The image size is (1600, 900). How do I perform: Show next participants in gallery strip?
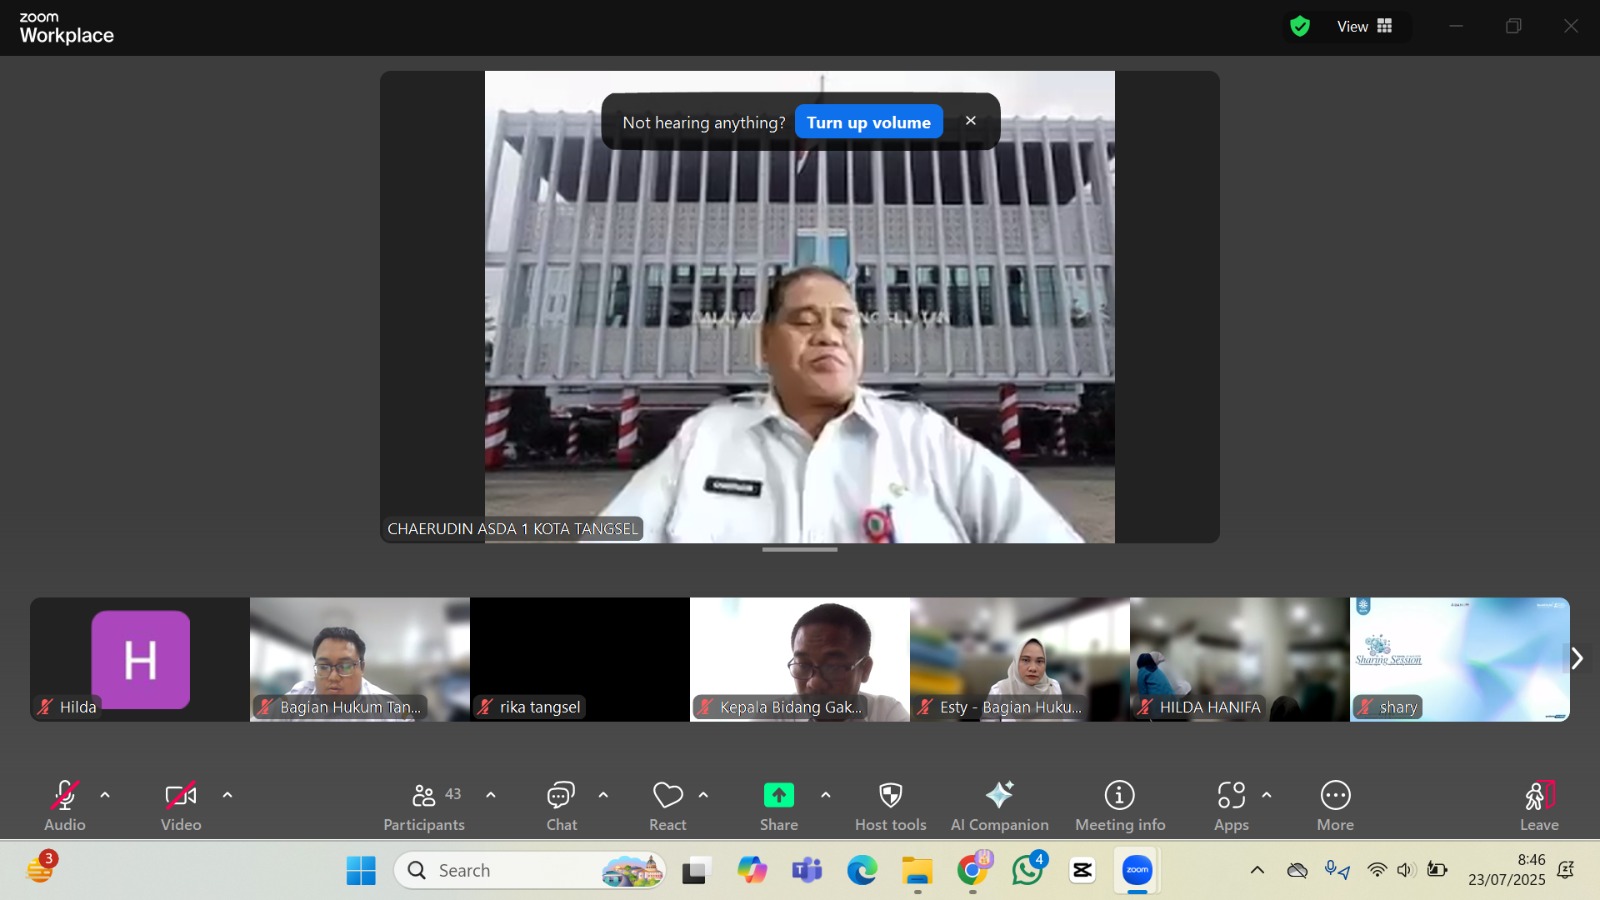click(1577, 658)
